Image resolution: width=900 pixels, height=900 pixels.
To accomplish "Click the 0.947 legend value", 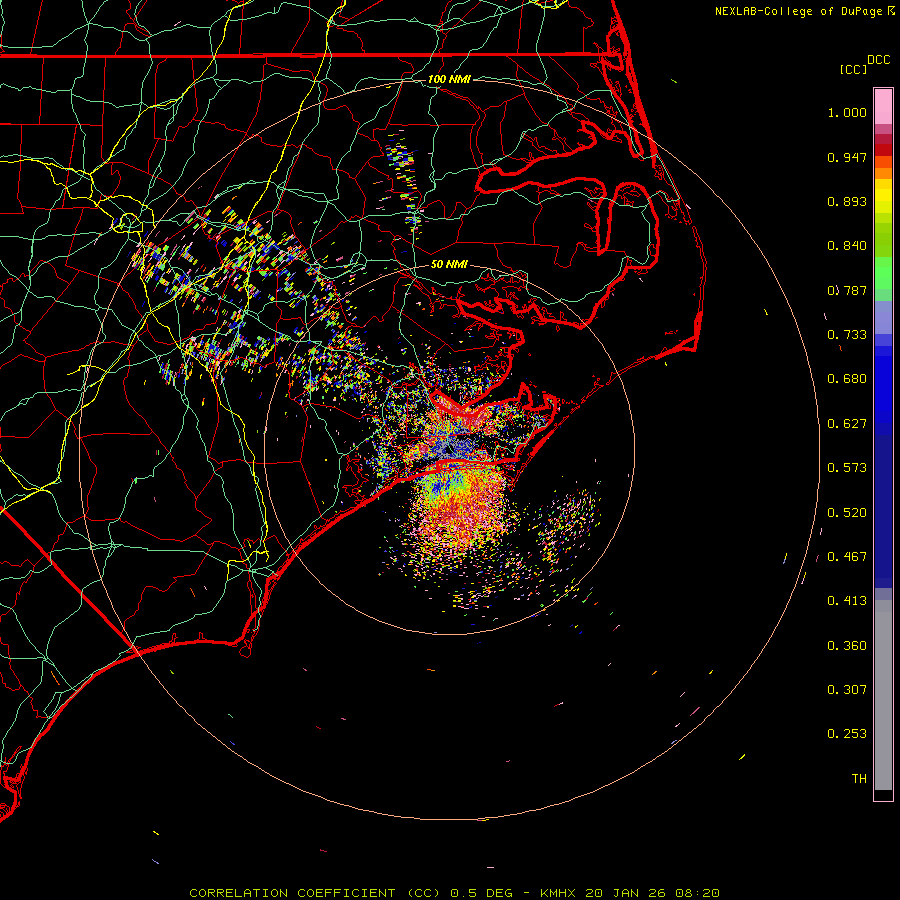I will pos(847,157).
